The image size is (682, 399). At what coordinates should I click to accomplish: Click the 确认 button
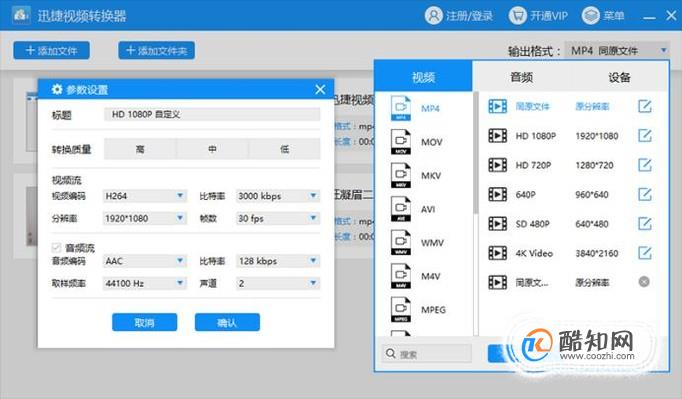pos(227,322)
